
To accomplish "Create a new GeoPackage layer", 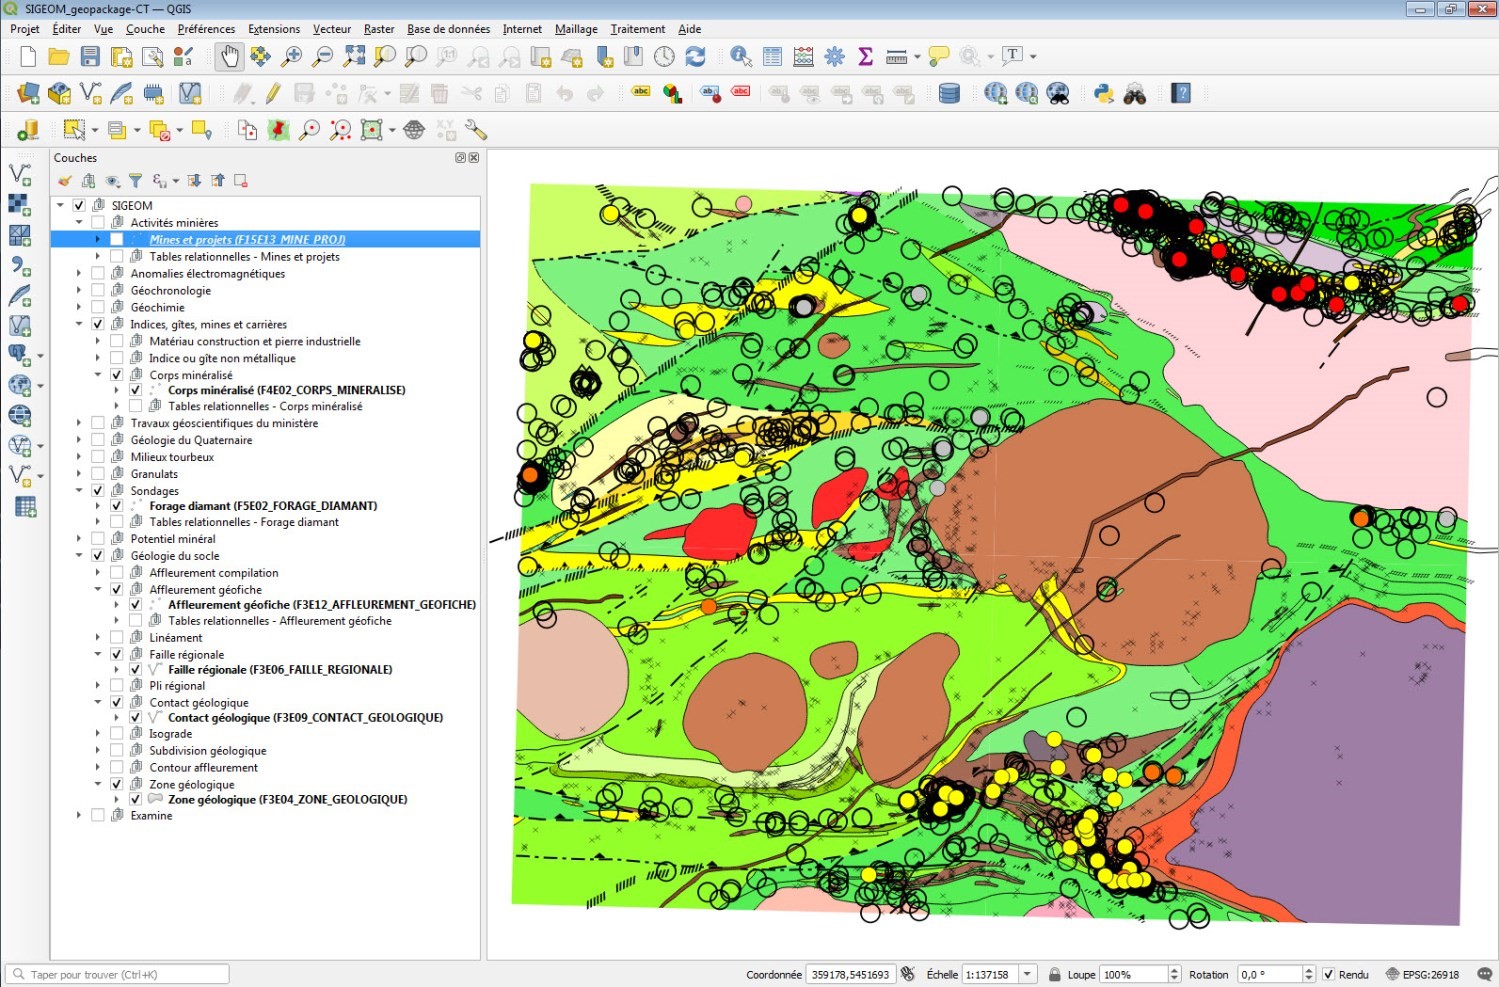I will (x=60, y=94).
